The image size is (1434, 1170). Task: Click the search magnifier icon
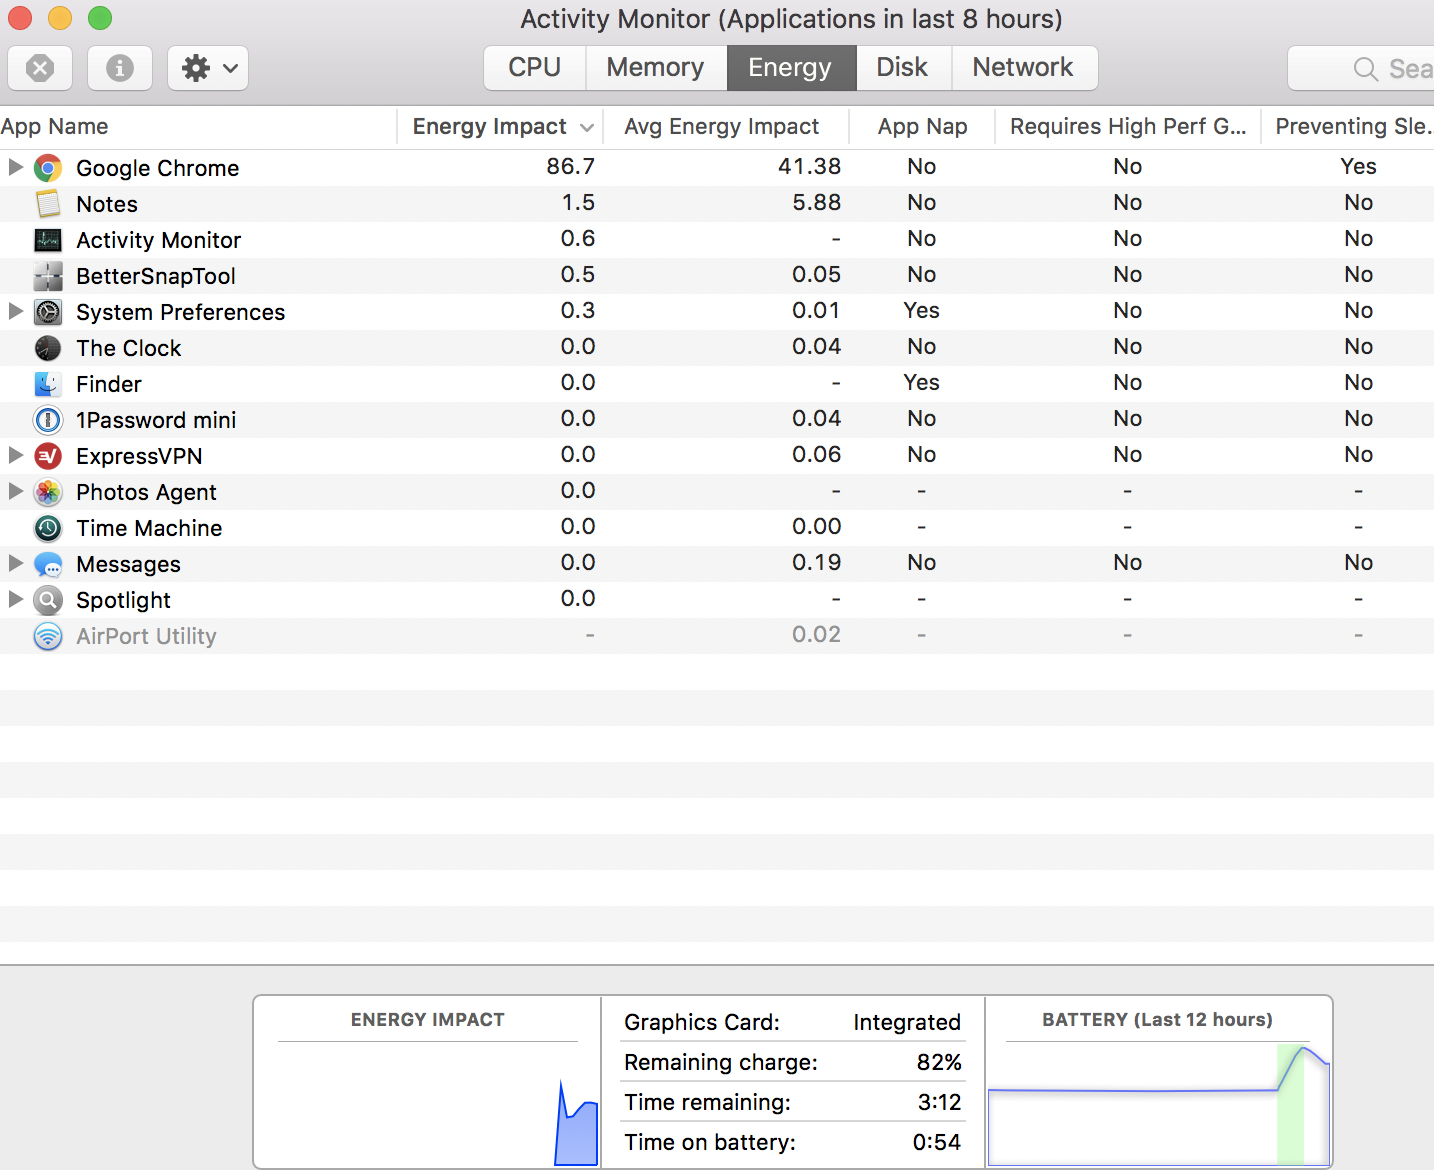(1365, 69)
